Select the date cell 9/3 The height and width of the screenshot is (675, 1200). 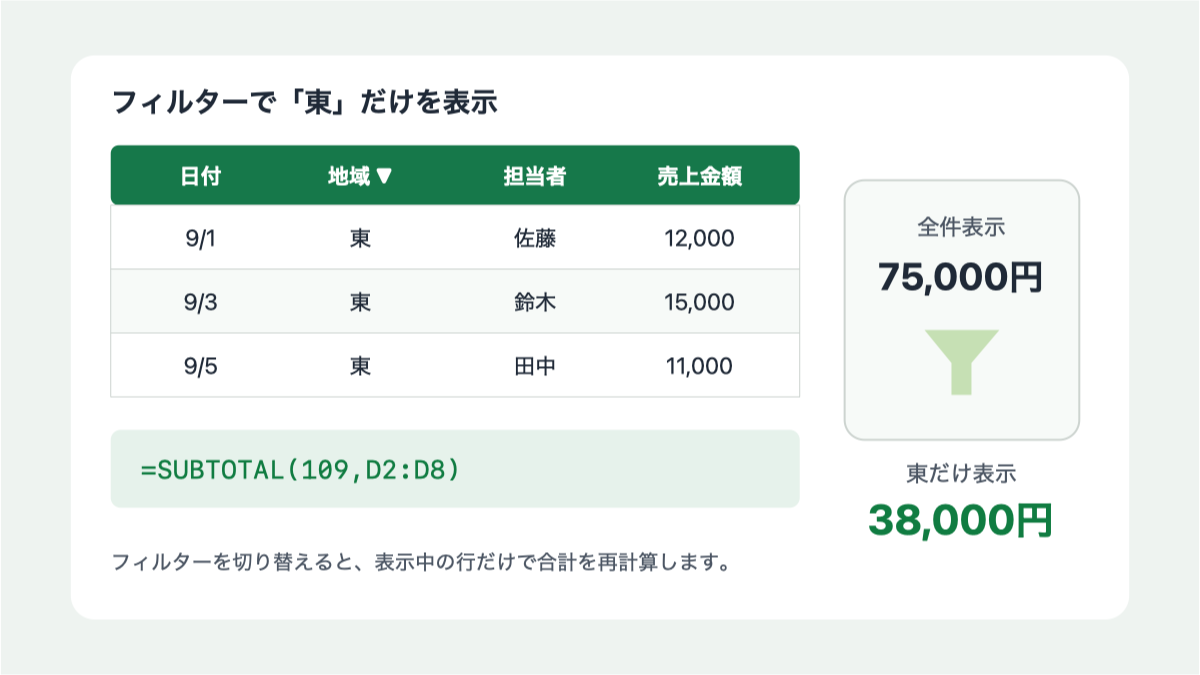[200, 302]
